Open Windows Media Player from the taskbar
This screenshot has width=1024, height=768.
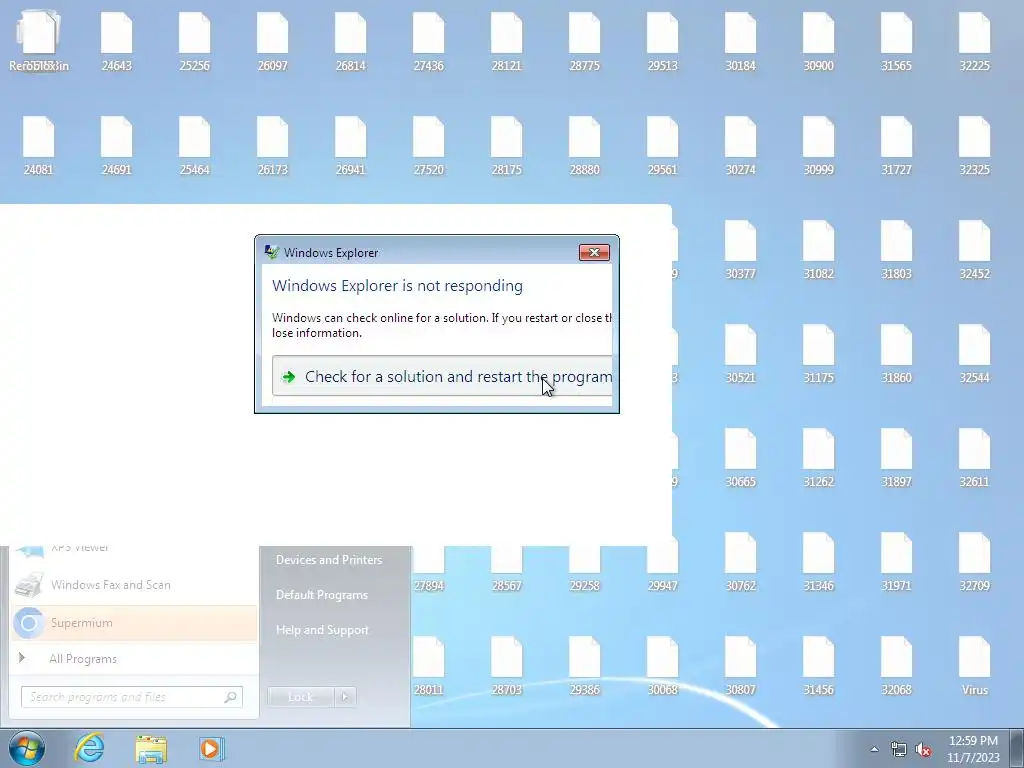(x=211, y=748)
